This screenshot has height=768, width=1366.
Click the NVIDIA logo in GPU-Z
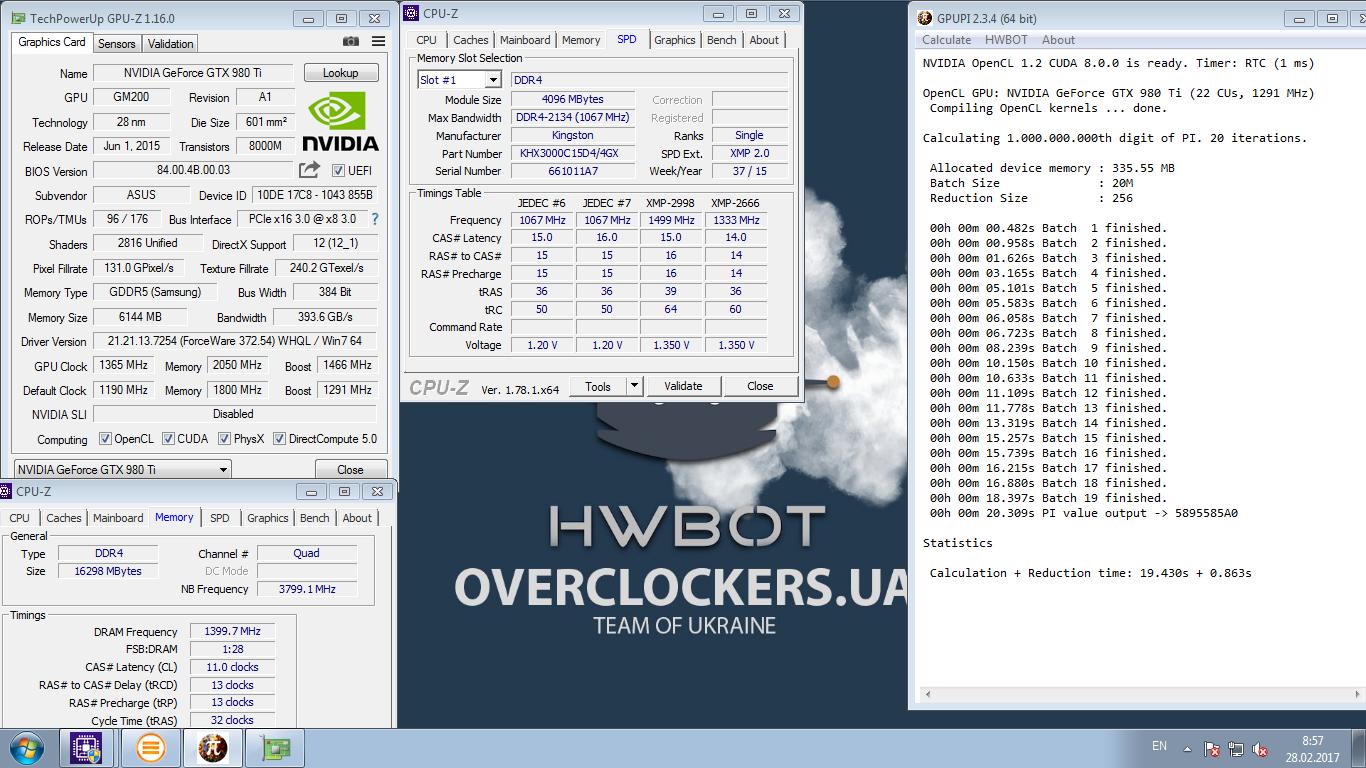click(x=340, y=121)
